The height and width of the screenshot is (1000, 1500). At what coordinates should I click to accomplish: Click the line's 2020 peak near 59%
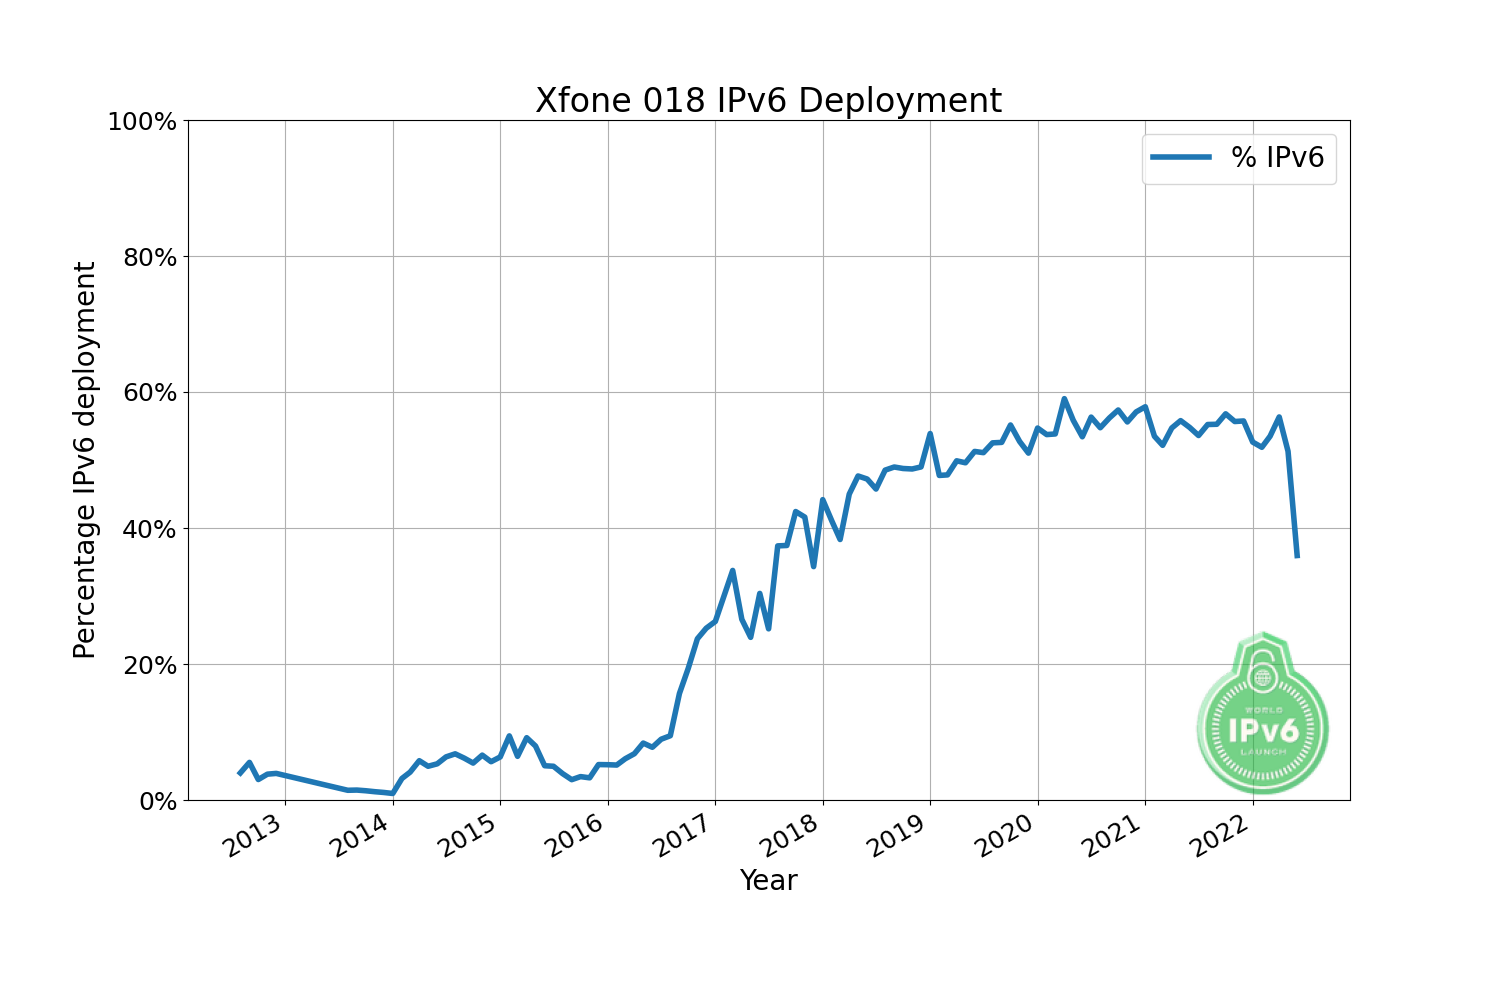click(1064, 399)
